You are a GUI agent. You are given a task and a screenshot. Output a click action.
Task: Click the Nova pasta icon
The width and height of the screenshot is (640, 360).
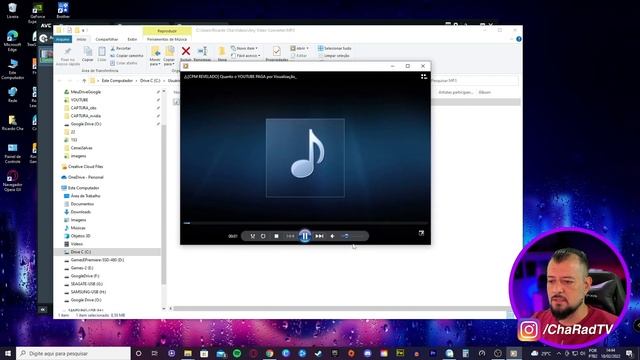pos(222,51)
